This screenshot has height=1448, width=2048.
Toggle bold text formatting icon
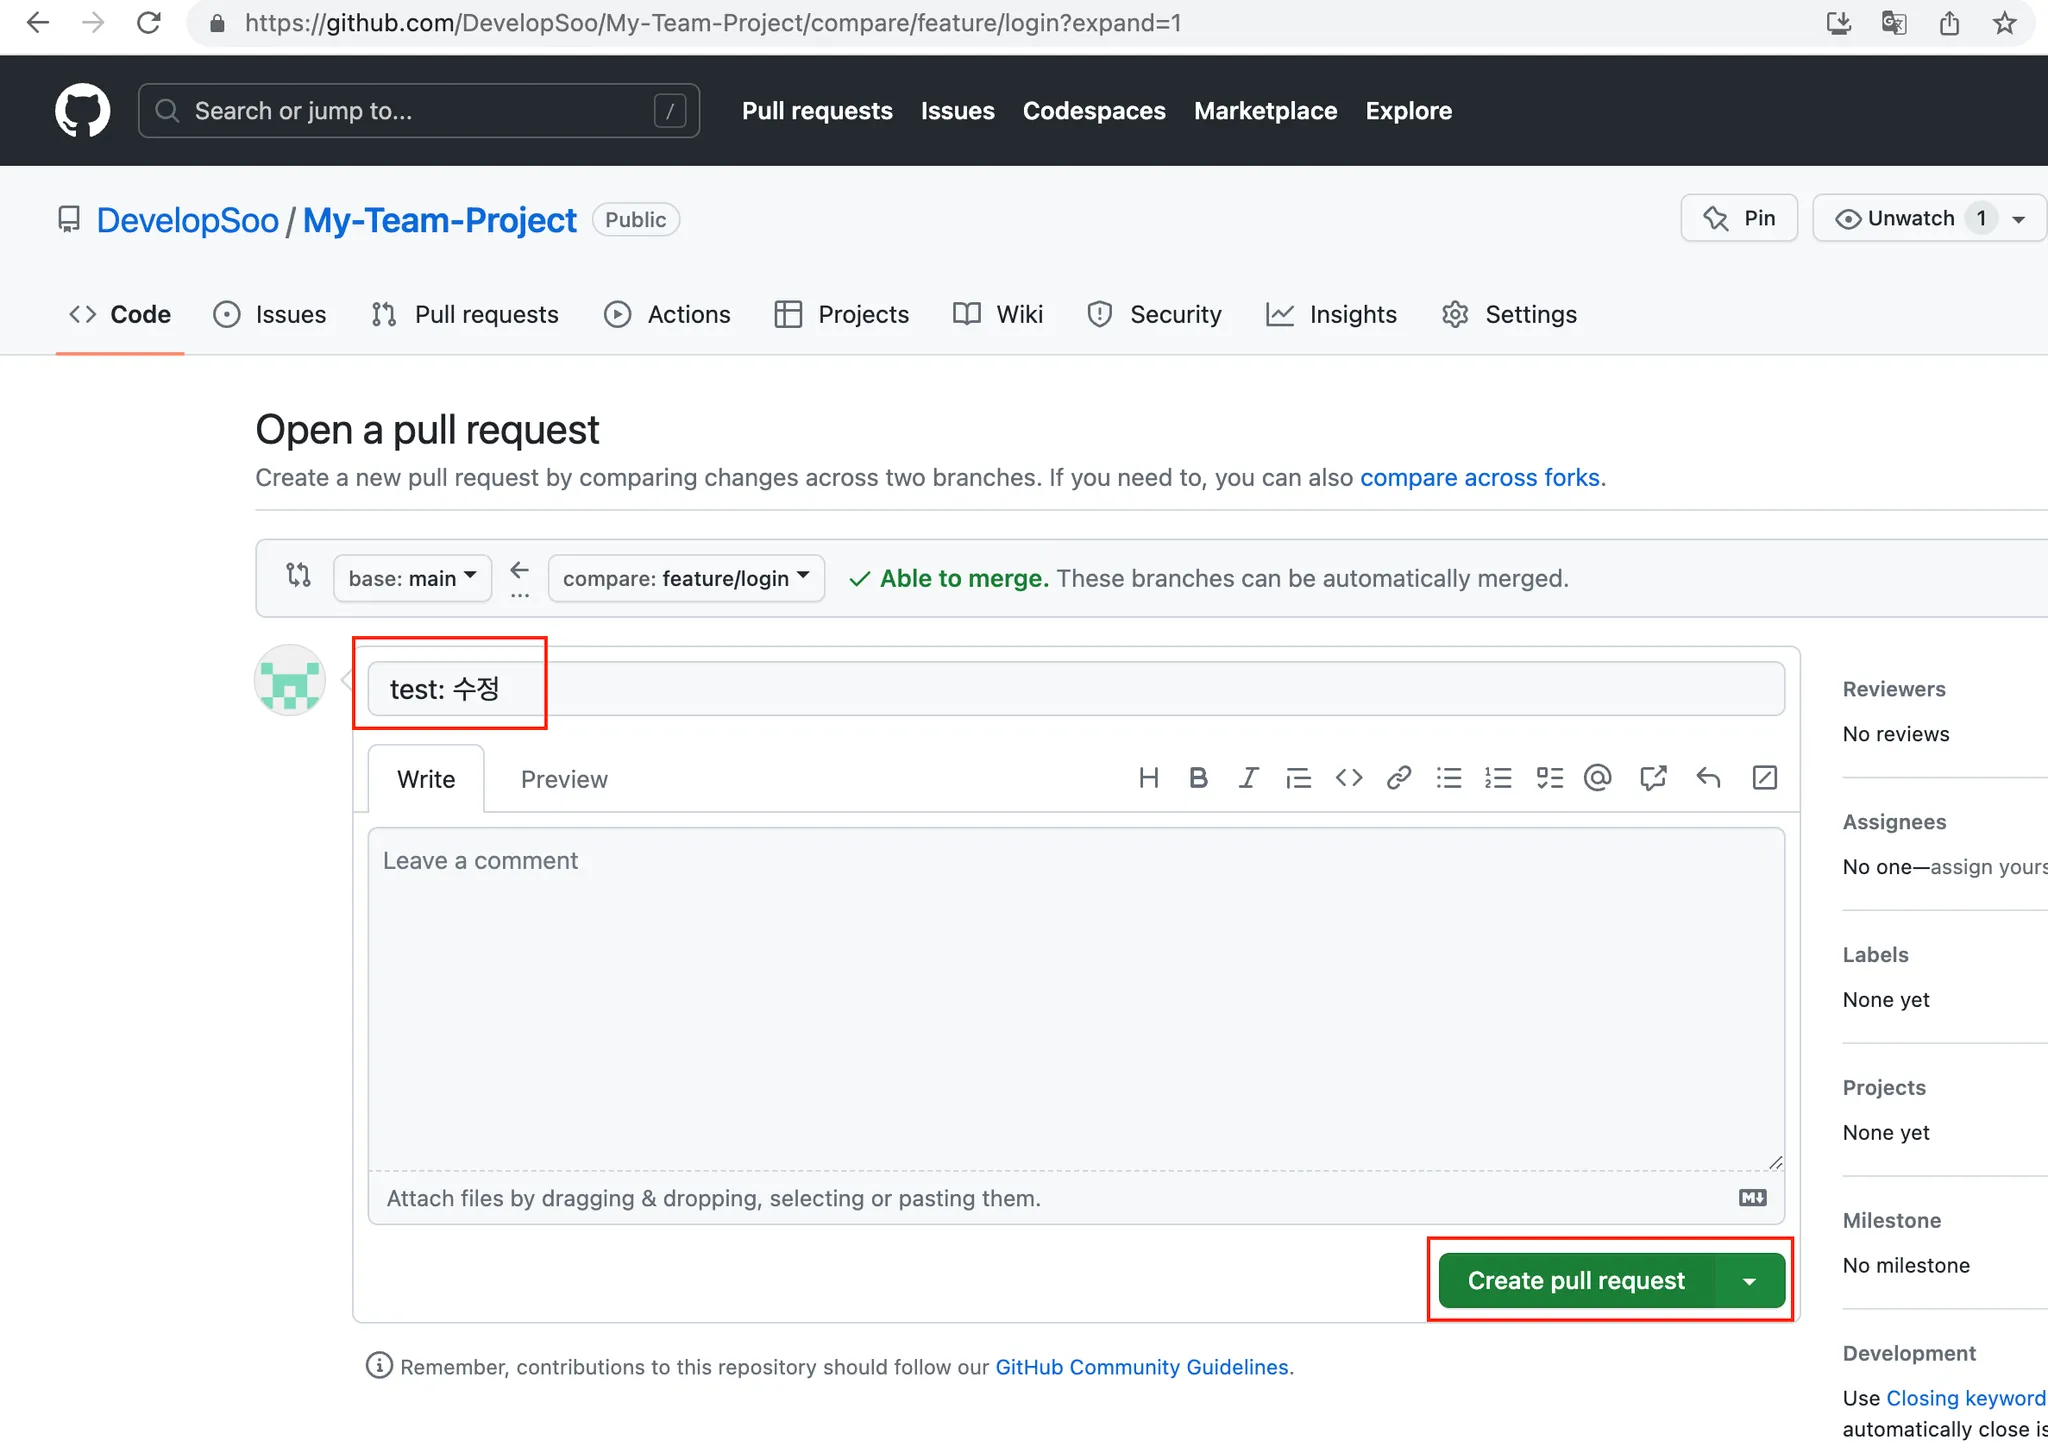[x=1198, y=778]
